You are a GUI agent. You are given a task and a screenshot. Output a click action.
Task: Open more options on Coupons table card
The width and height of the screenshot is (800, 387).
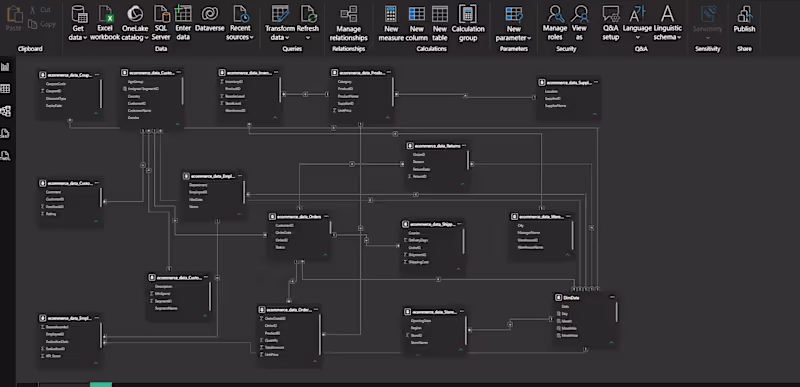tap(97, 75)
